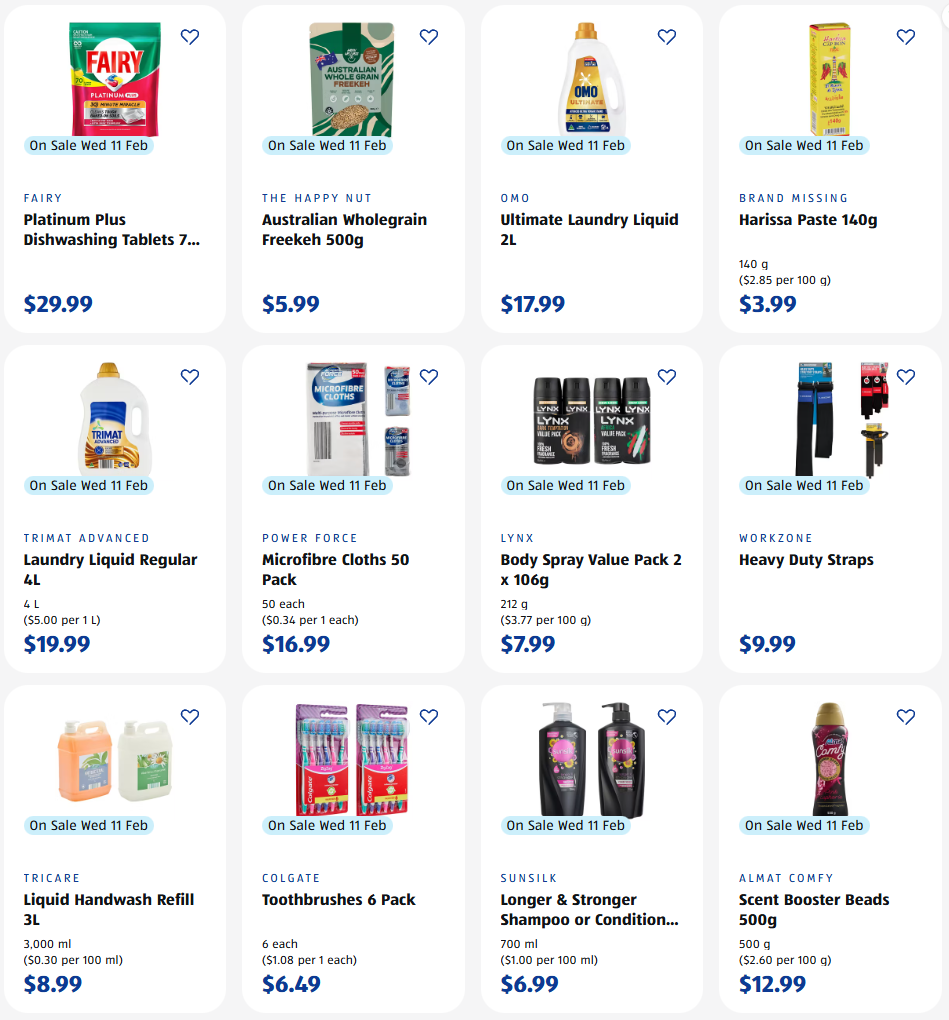Add Australian Wholegrain Freekeh to favorites
This screenshot has width=949, height=1020.
click(x=429, y=37)
